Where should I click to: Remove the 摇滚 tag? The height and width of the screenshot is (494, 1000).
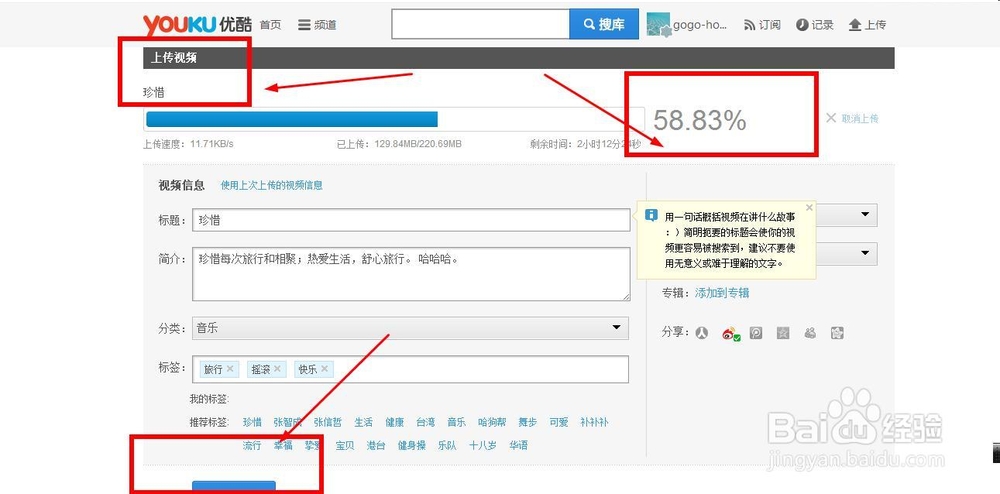coord(277,369)
